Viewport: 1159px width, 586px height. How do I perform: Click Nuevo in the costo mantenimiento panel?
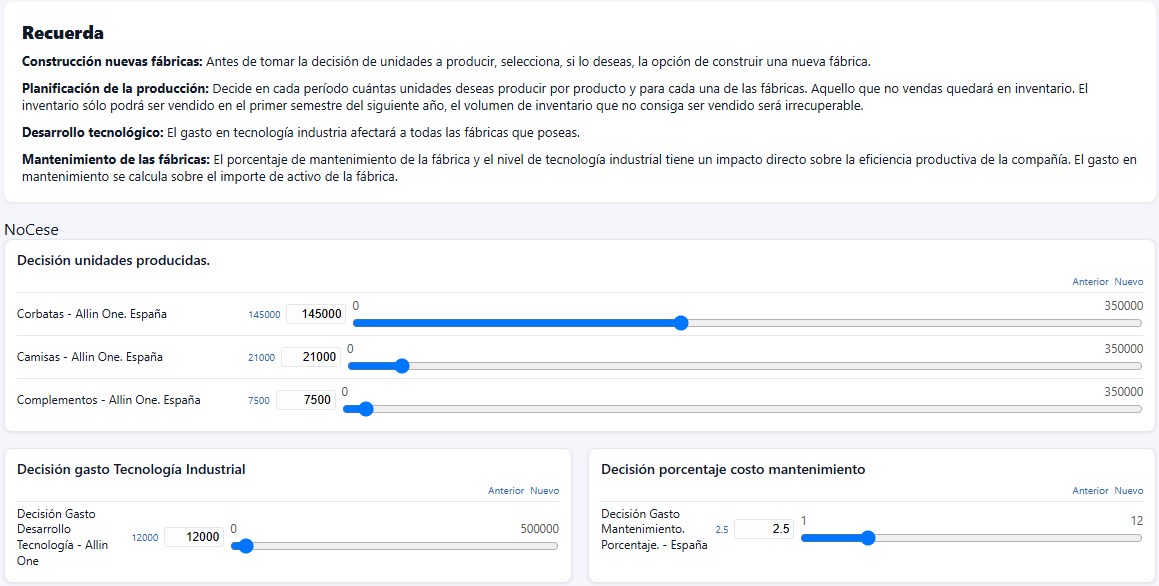(x=1129, y=491)
